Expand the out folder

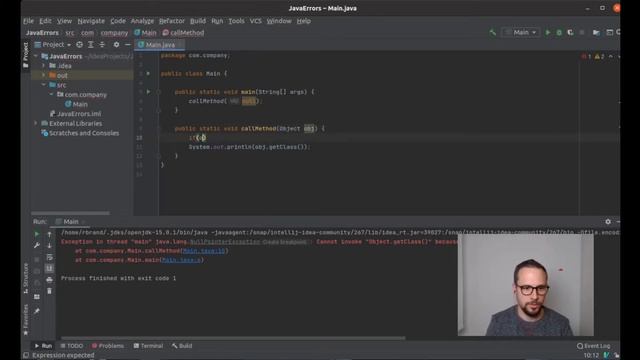coord(44,76)
